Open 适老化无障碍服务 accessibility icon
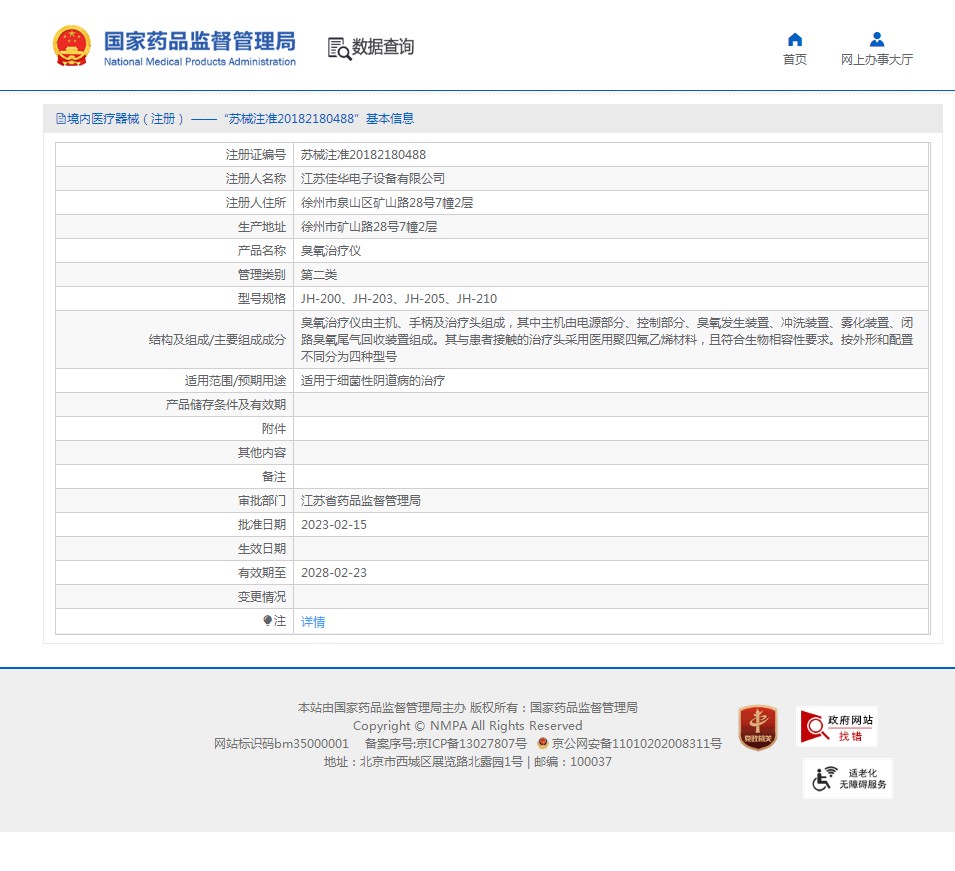Image resolution: width=955 pixels, height=871 pixels. click(848, 778)
